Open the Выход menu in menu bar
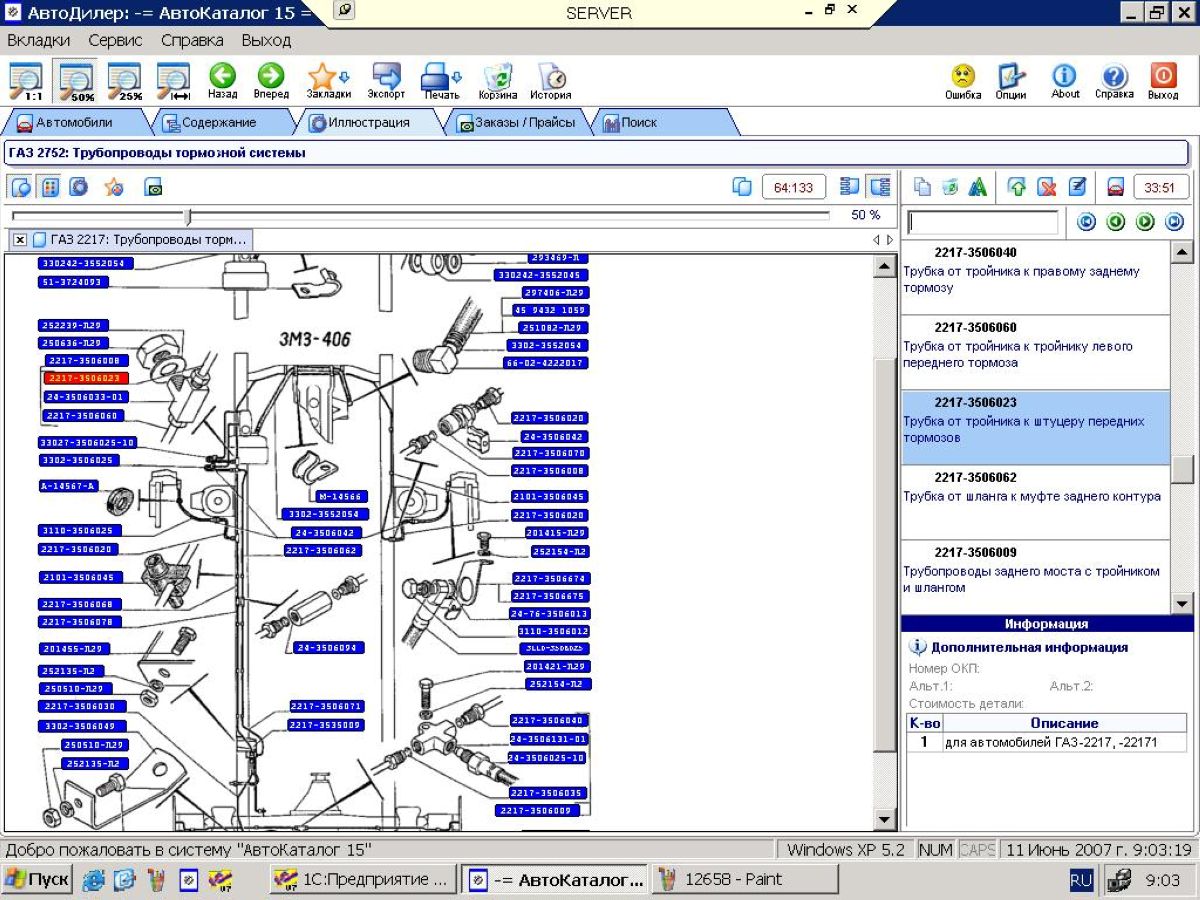The width and height of the screenshot is (1200, 900). pyautogui.click(x=266, y=40)
